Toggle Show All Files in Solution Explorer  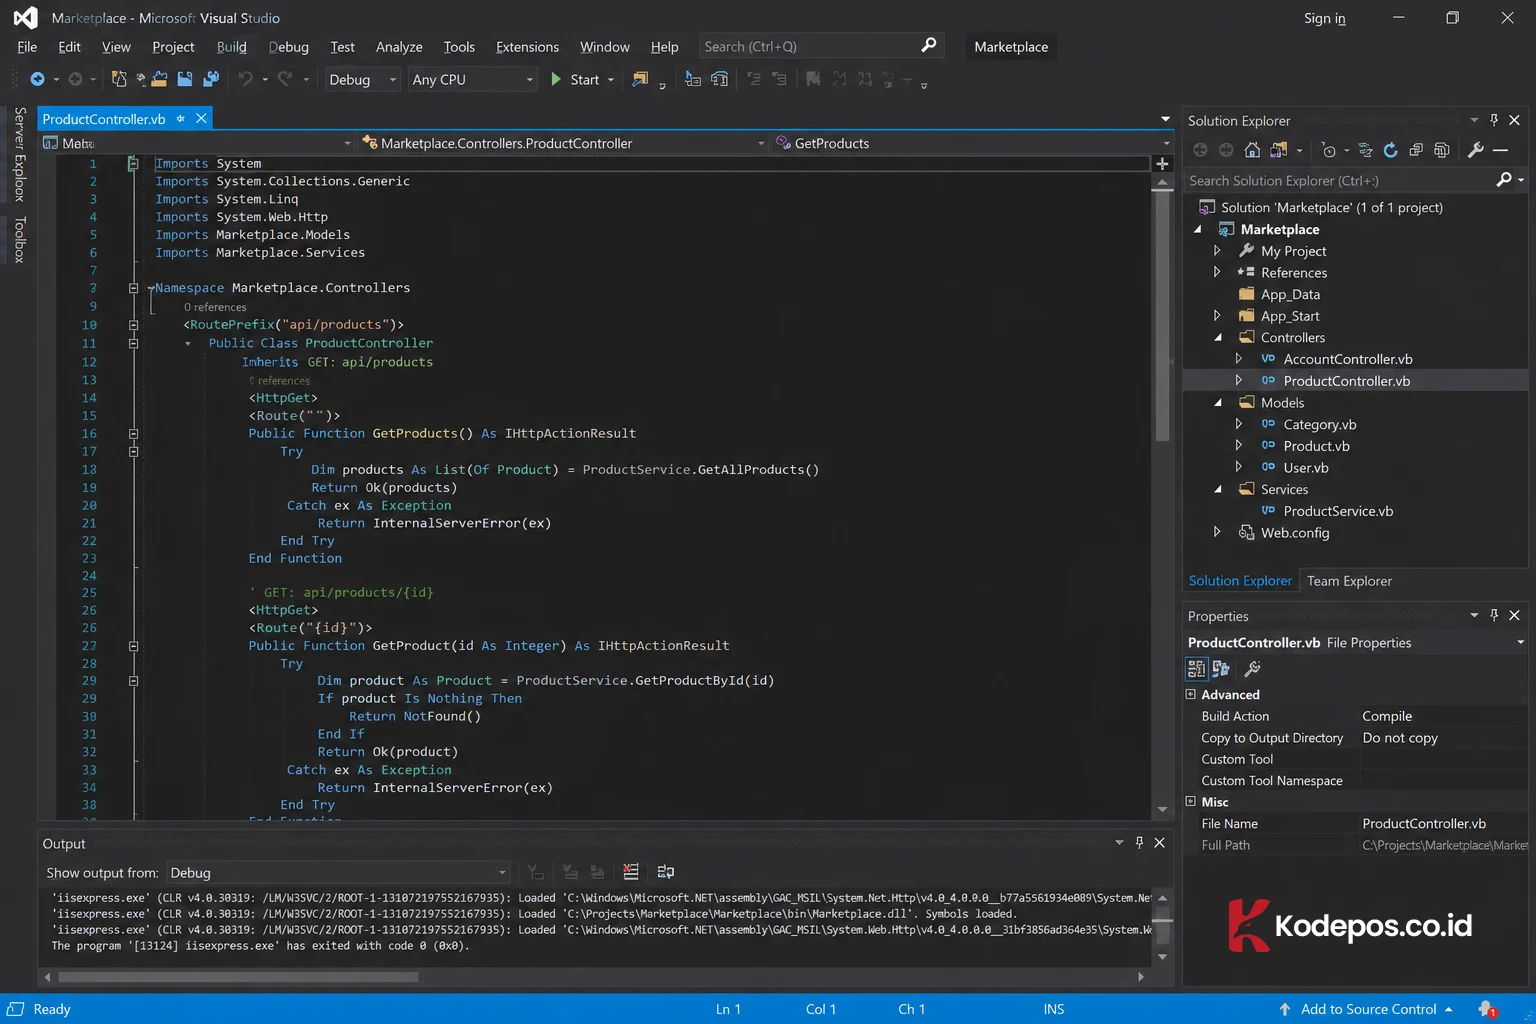coord(1442,150)
